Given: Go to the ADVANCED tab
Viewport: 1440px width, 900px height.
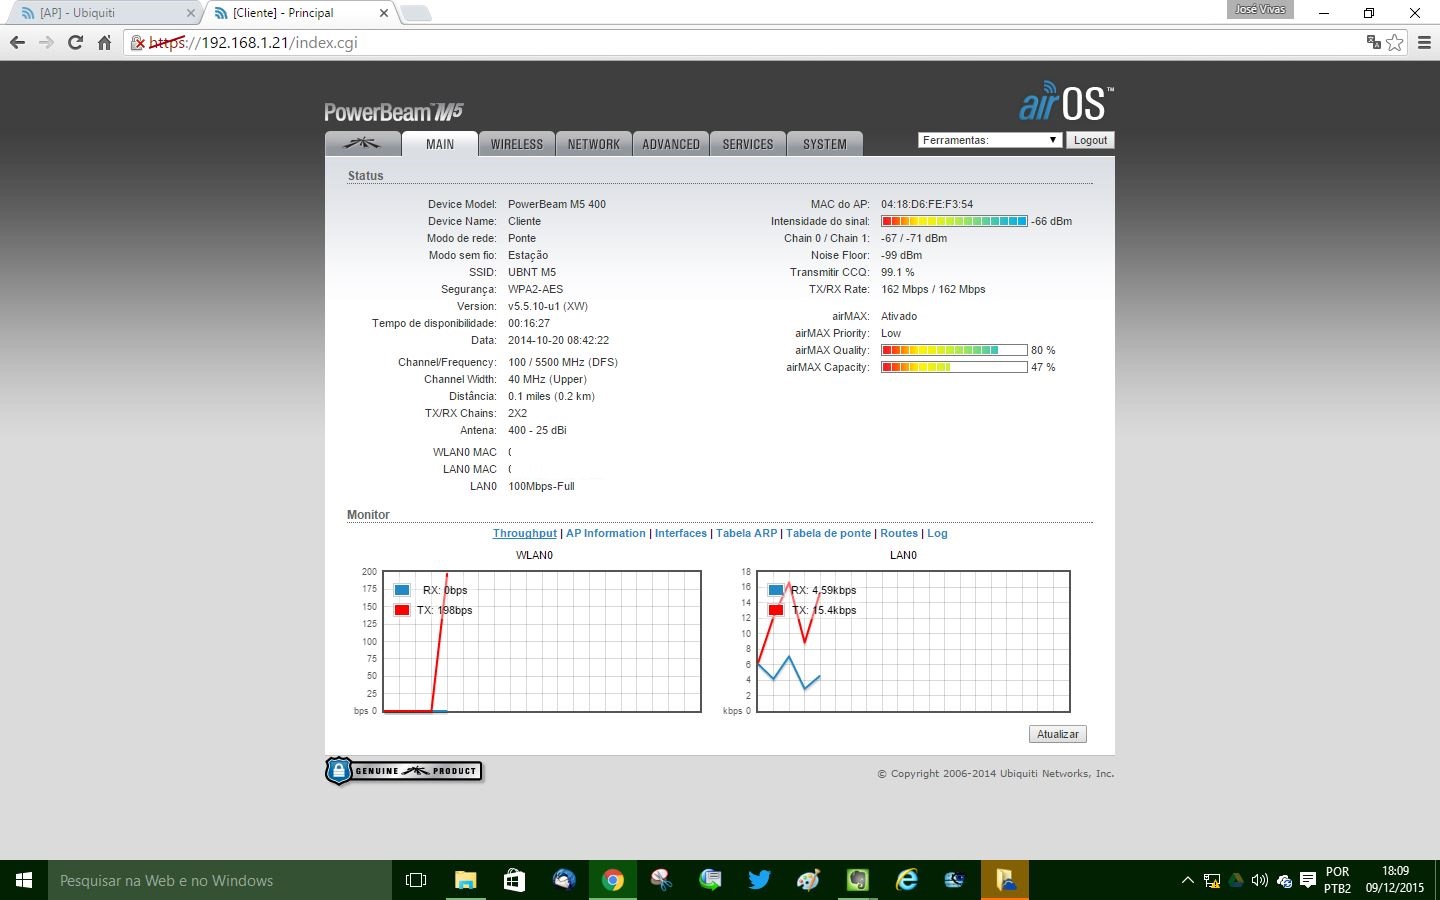Looking at the screenshot, I should 671,144.
